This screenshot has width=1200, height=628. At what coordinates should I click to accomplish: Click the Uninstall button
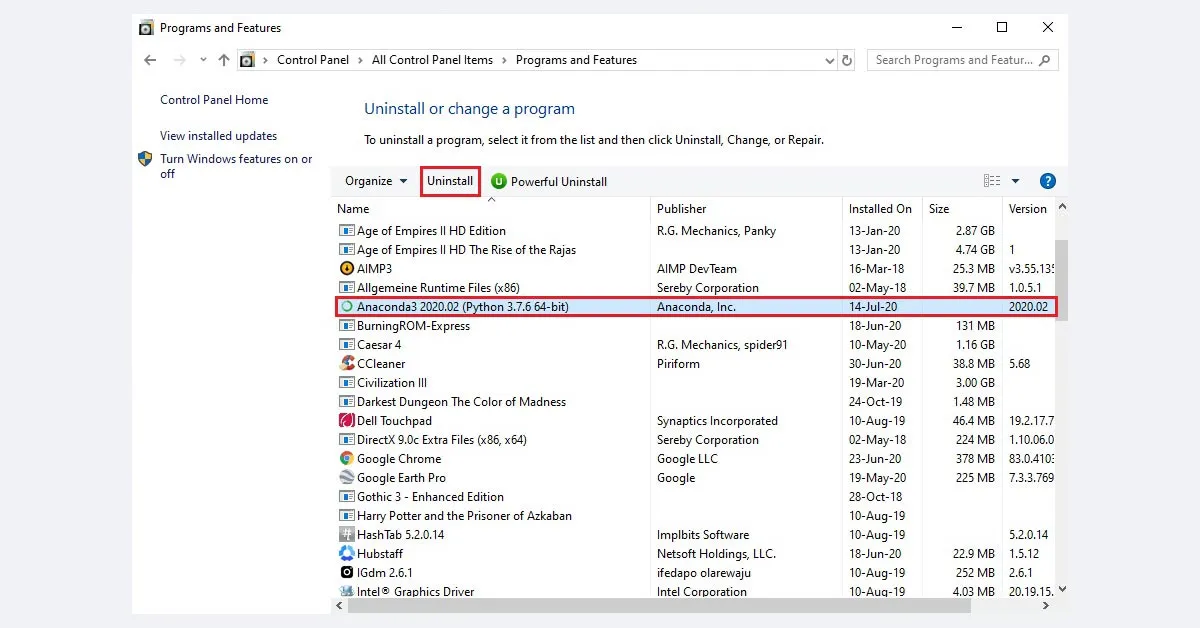tap(450, 181)
